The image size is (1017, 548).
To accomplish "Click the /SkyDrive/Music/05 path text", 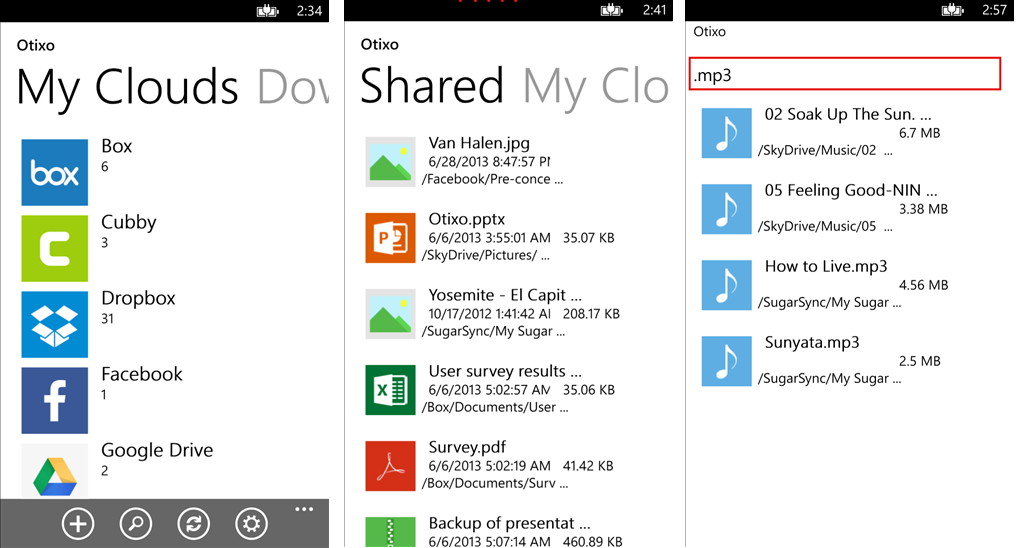I will (825, 226).
